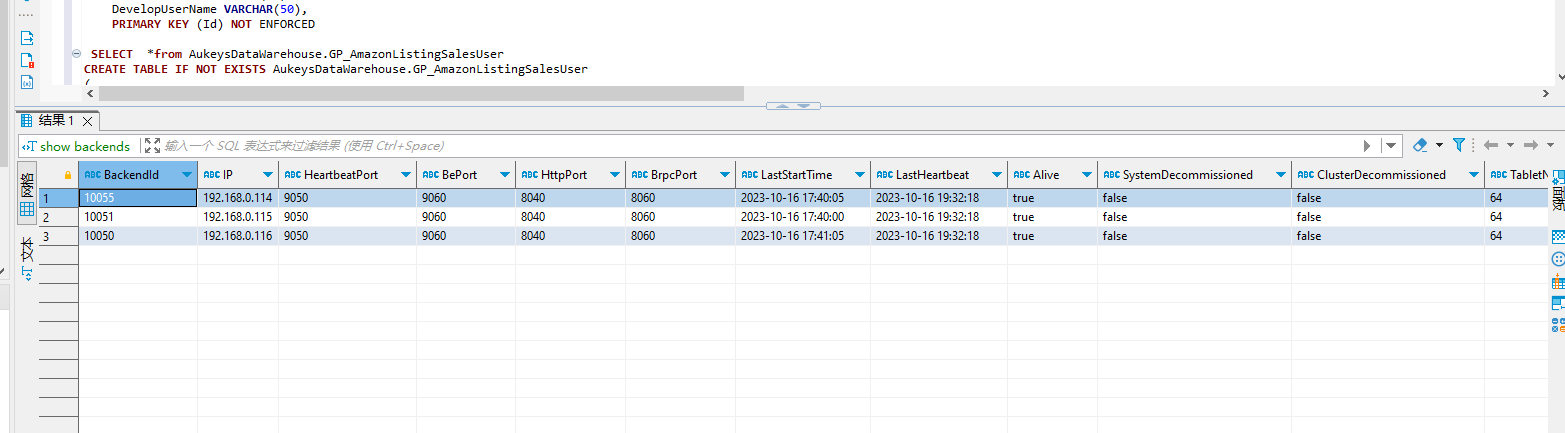Collapse the SELECT statement fold marker
Image resolution: width=1565 pixels, height=433 pixels.
click(x=76, y=53)
